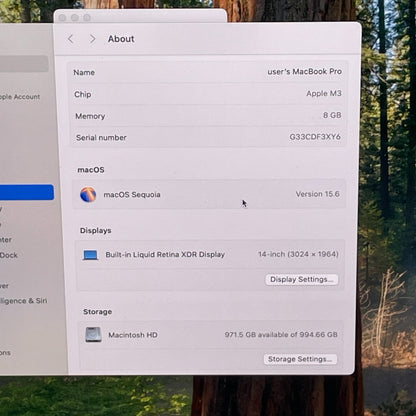
Task: Open Intelligence & Siri sidebar item
Action: click(x=23, y=301)
